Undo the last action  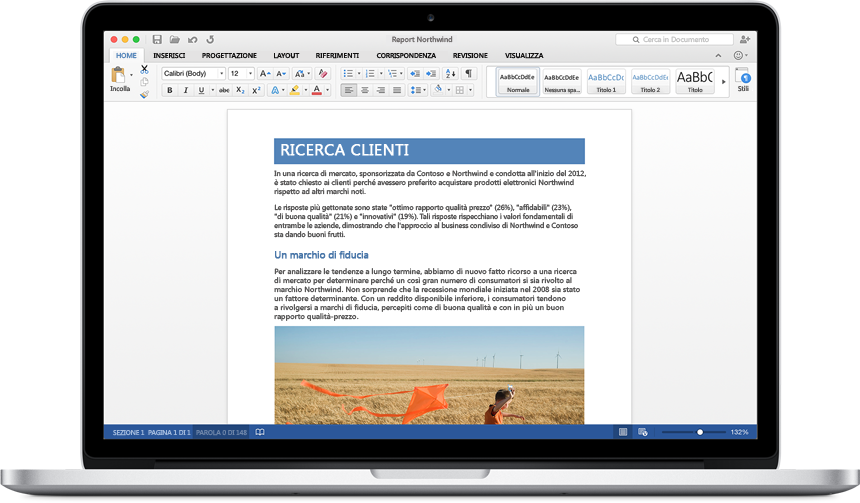[x=193, y=39]
